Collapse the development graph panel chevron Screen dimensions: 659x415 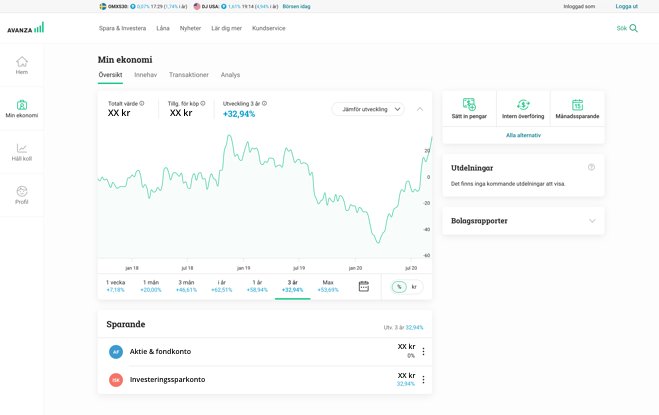[x=420, y=108]
